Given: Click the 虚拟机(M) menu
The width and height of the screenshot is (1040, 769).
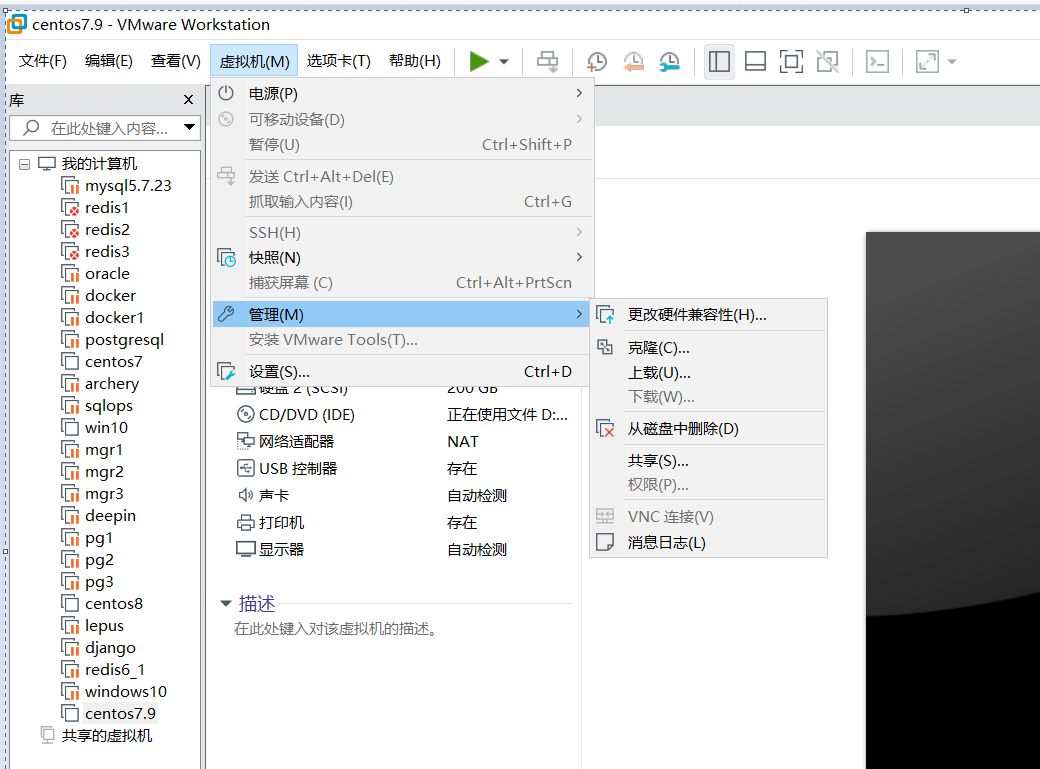Looking at the screenshot, I should (x=254, y=61).
